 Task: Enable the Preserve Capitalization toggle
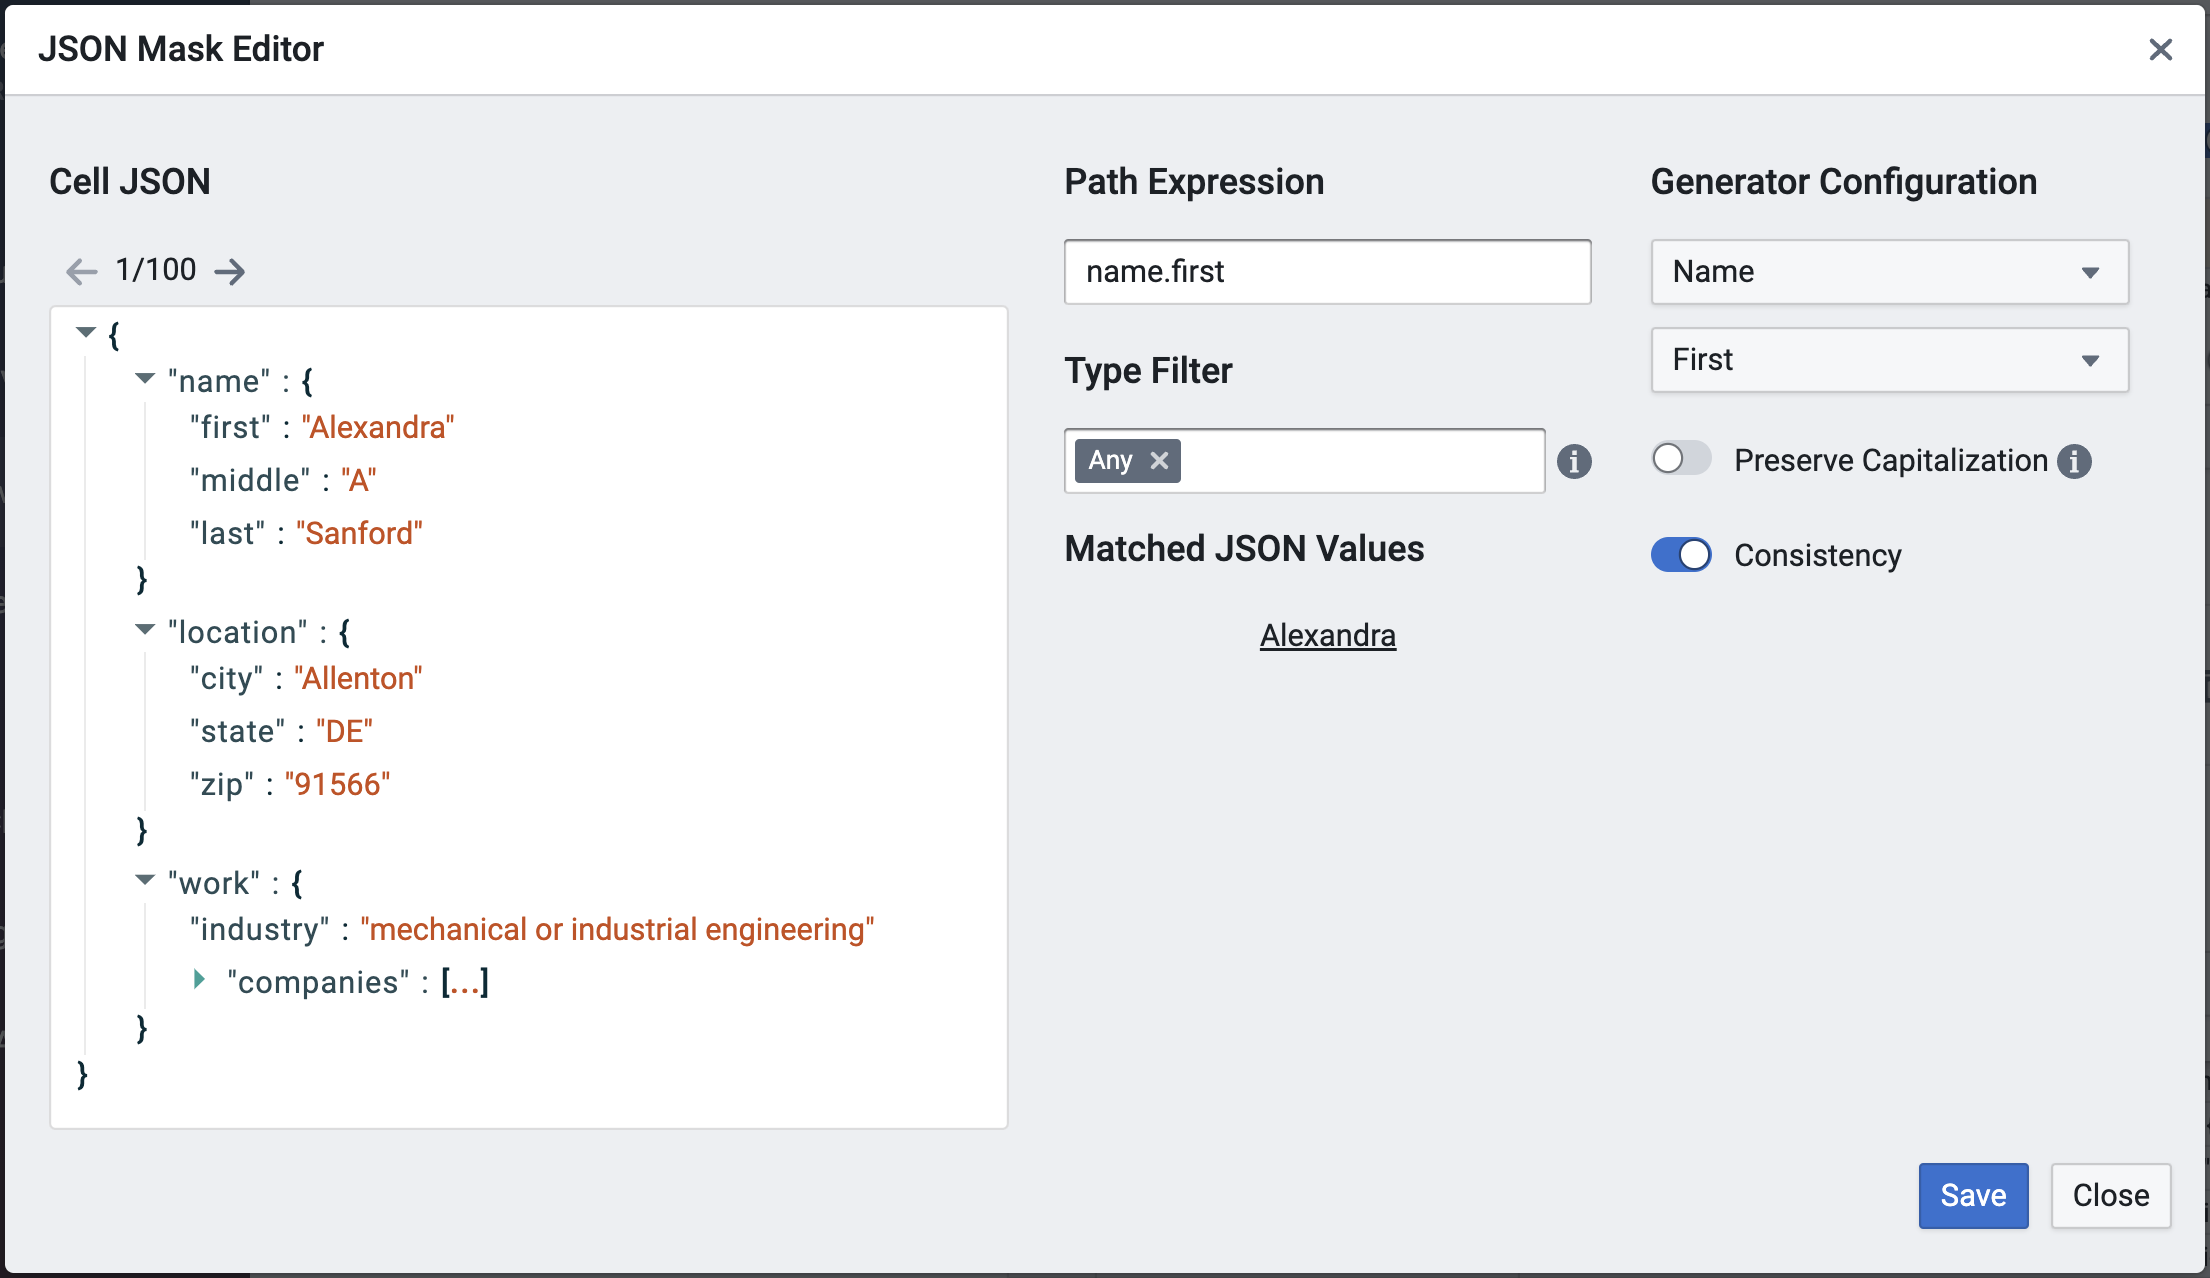point(1681,459)
